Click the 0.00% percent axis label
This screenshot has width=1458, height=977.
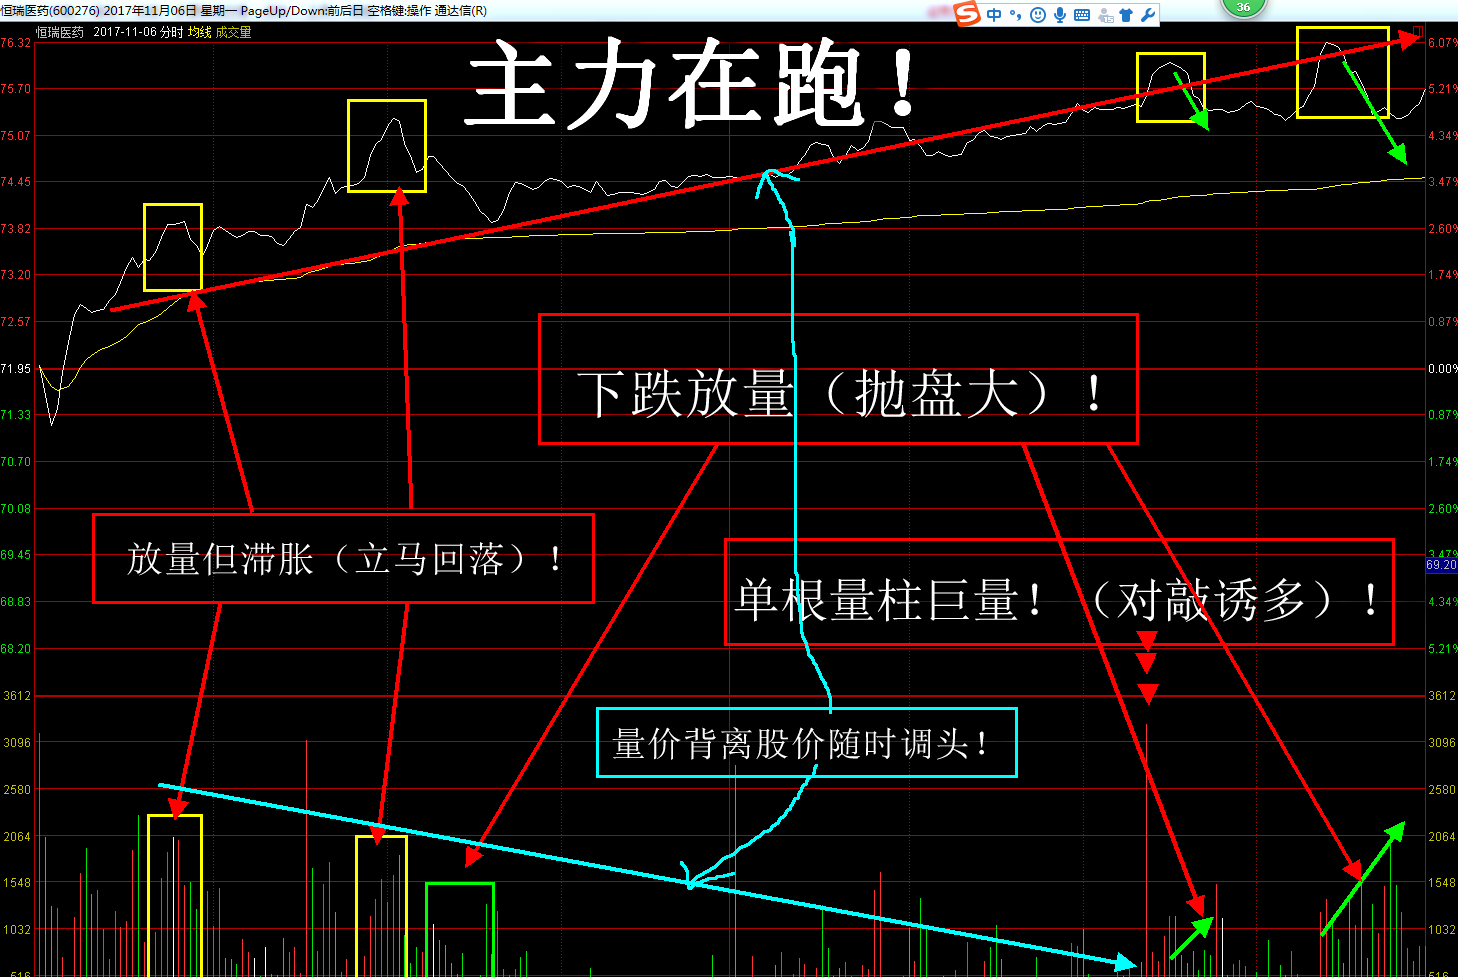click(x=1442, y=369)
